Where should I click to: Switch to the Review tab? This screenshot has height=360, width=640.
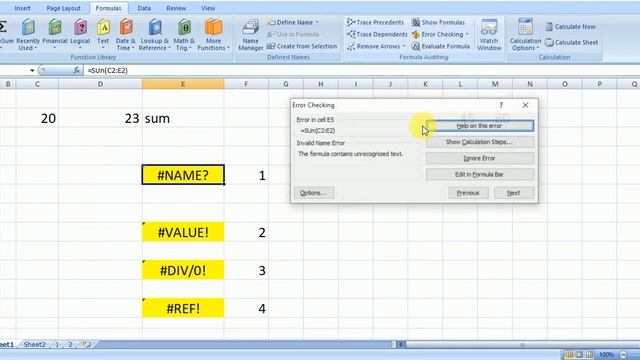click(x=176, y=8)
